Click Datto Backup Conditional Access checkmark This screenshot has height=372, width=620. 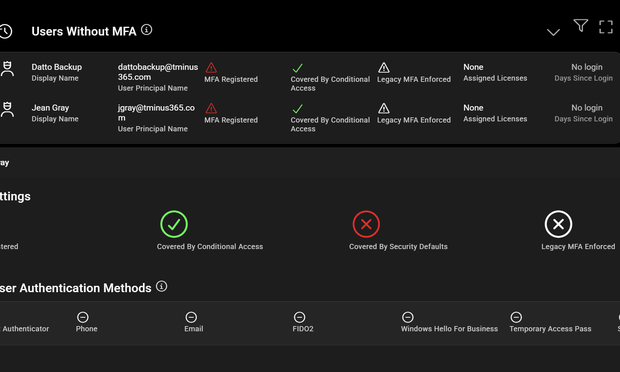tap(297, 68)
